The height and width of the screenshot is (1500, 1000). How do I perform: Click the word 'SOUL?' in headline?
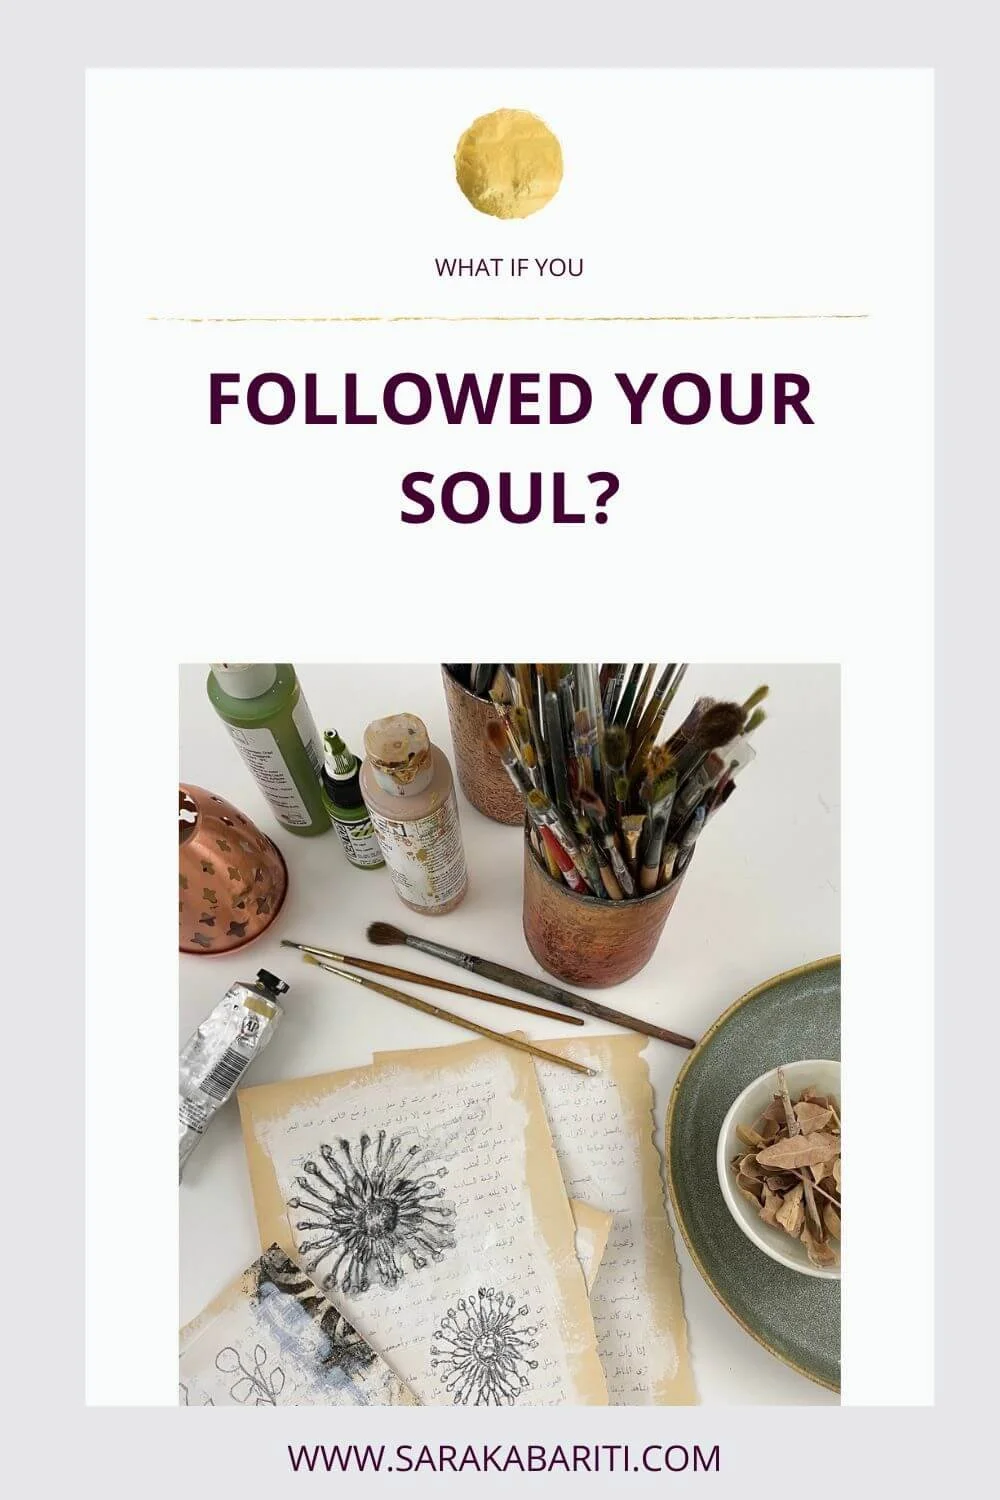pos(505,497)
